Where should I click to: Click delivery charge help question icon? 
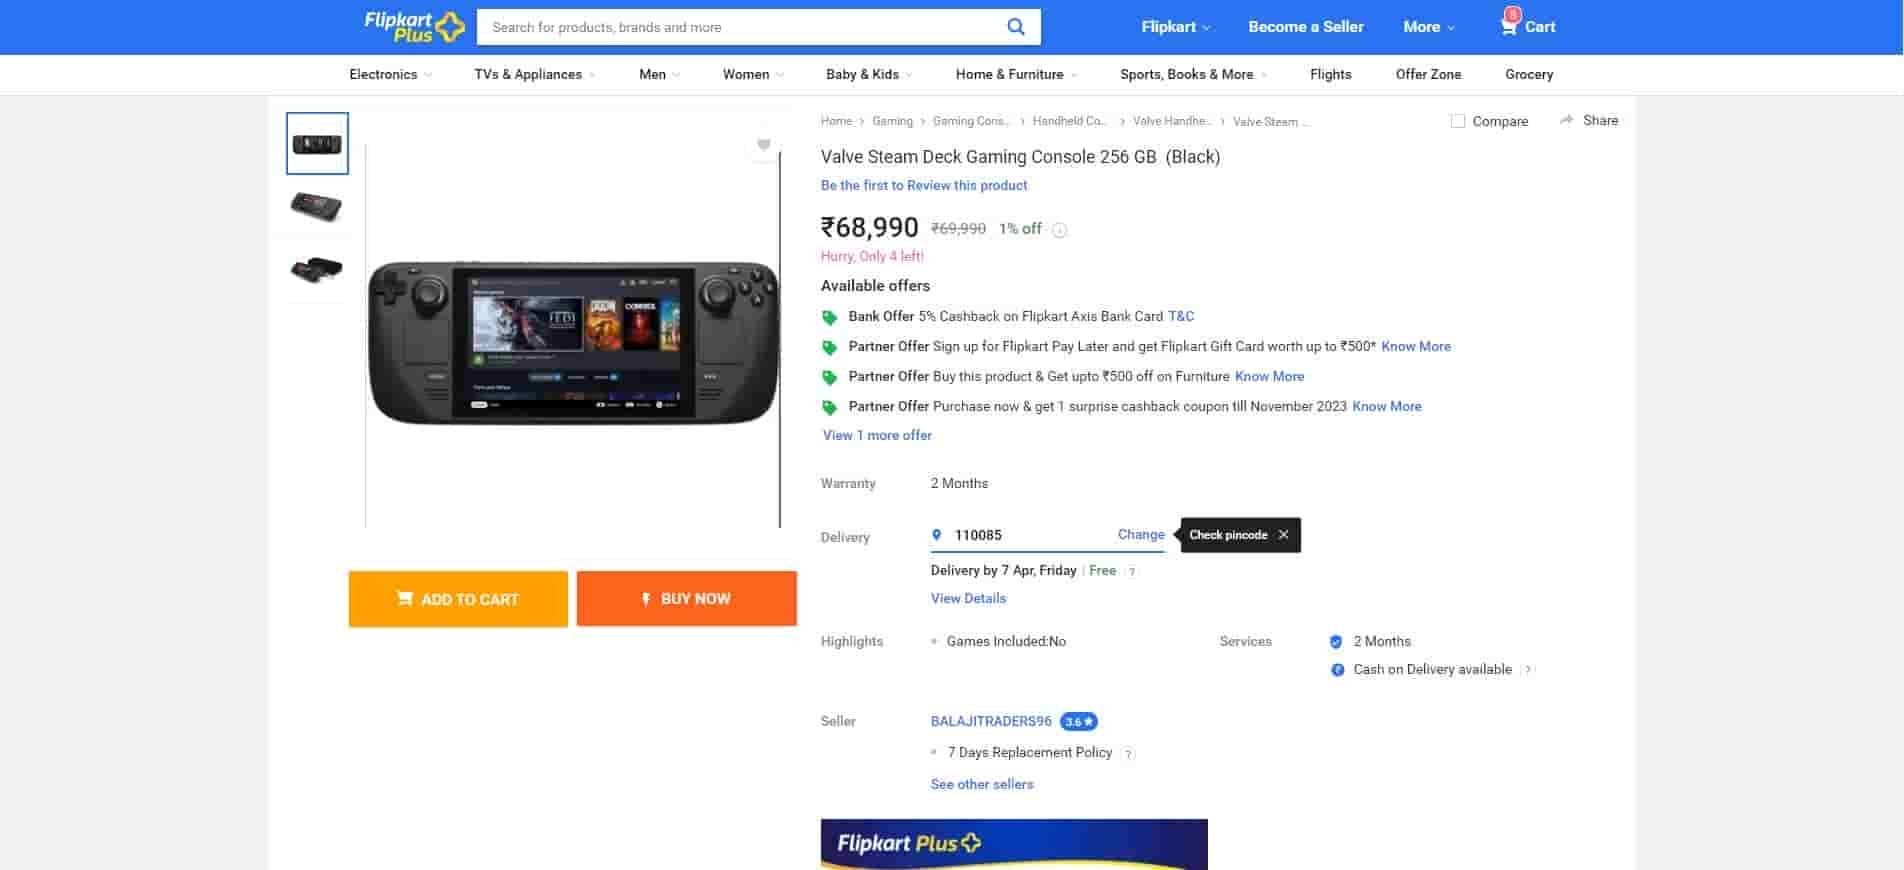tap(1131, 572)
